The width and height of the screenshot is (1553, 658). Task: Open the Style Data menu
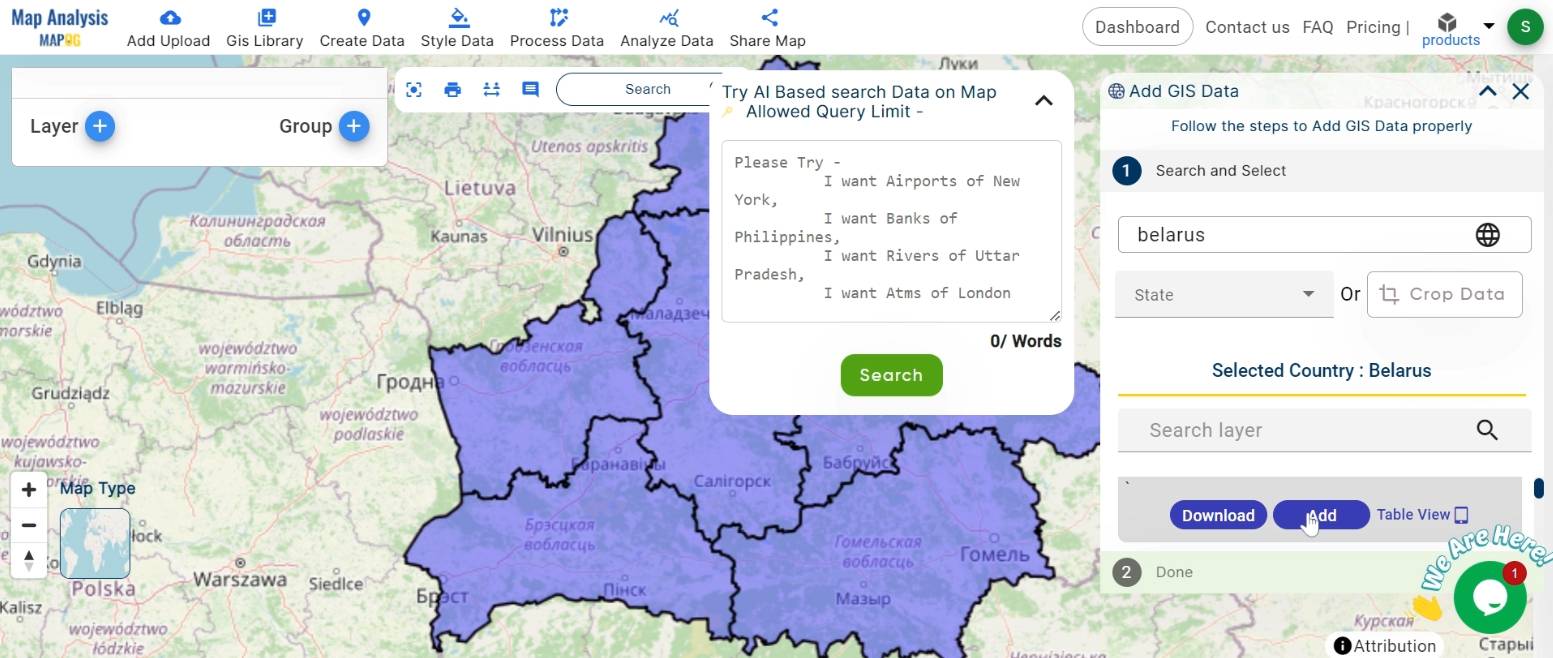click(x=457, y=28)
